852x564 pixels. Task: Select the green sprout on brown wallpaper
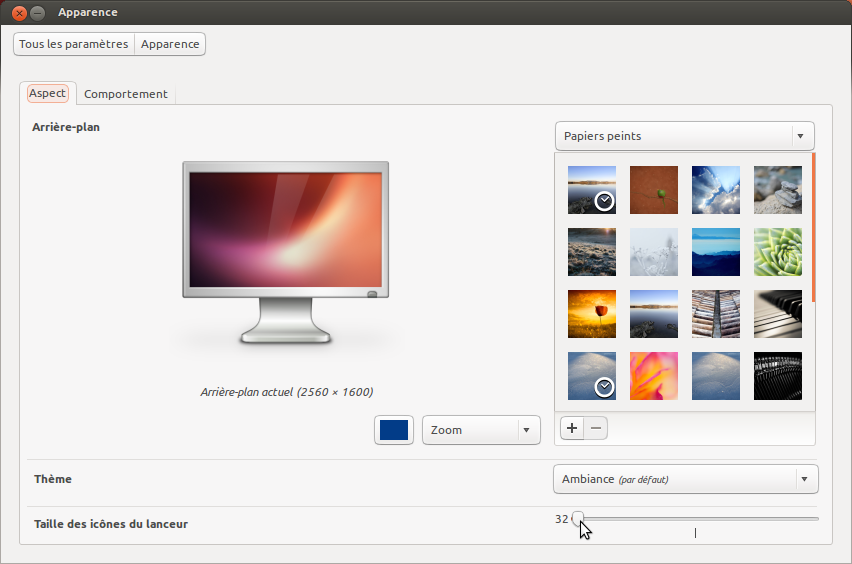coord(654,190)
